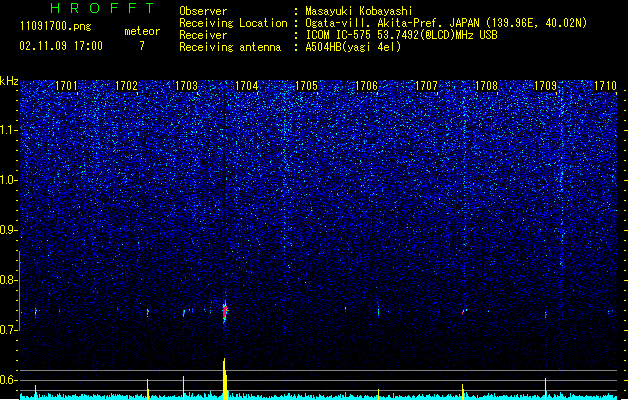Screen dimensions: 629x400
Task: Click the 1.1 kHz axis label
Action: click(x=9, y=130)
